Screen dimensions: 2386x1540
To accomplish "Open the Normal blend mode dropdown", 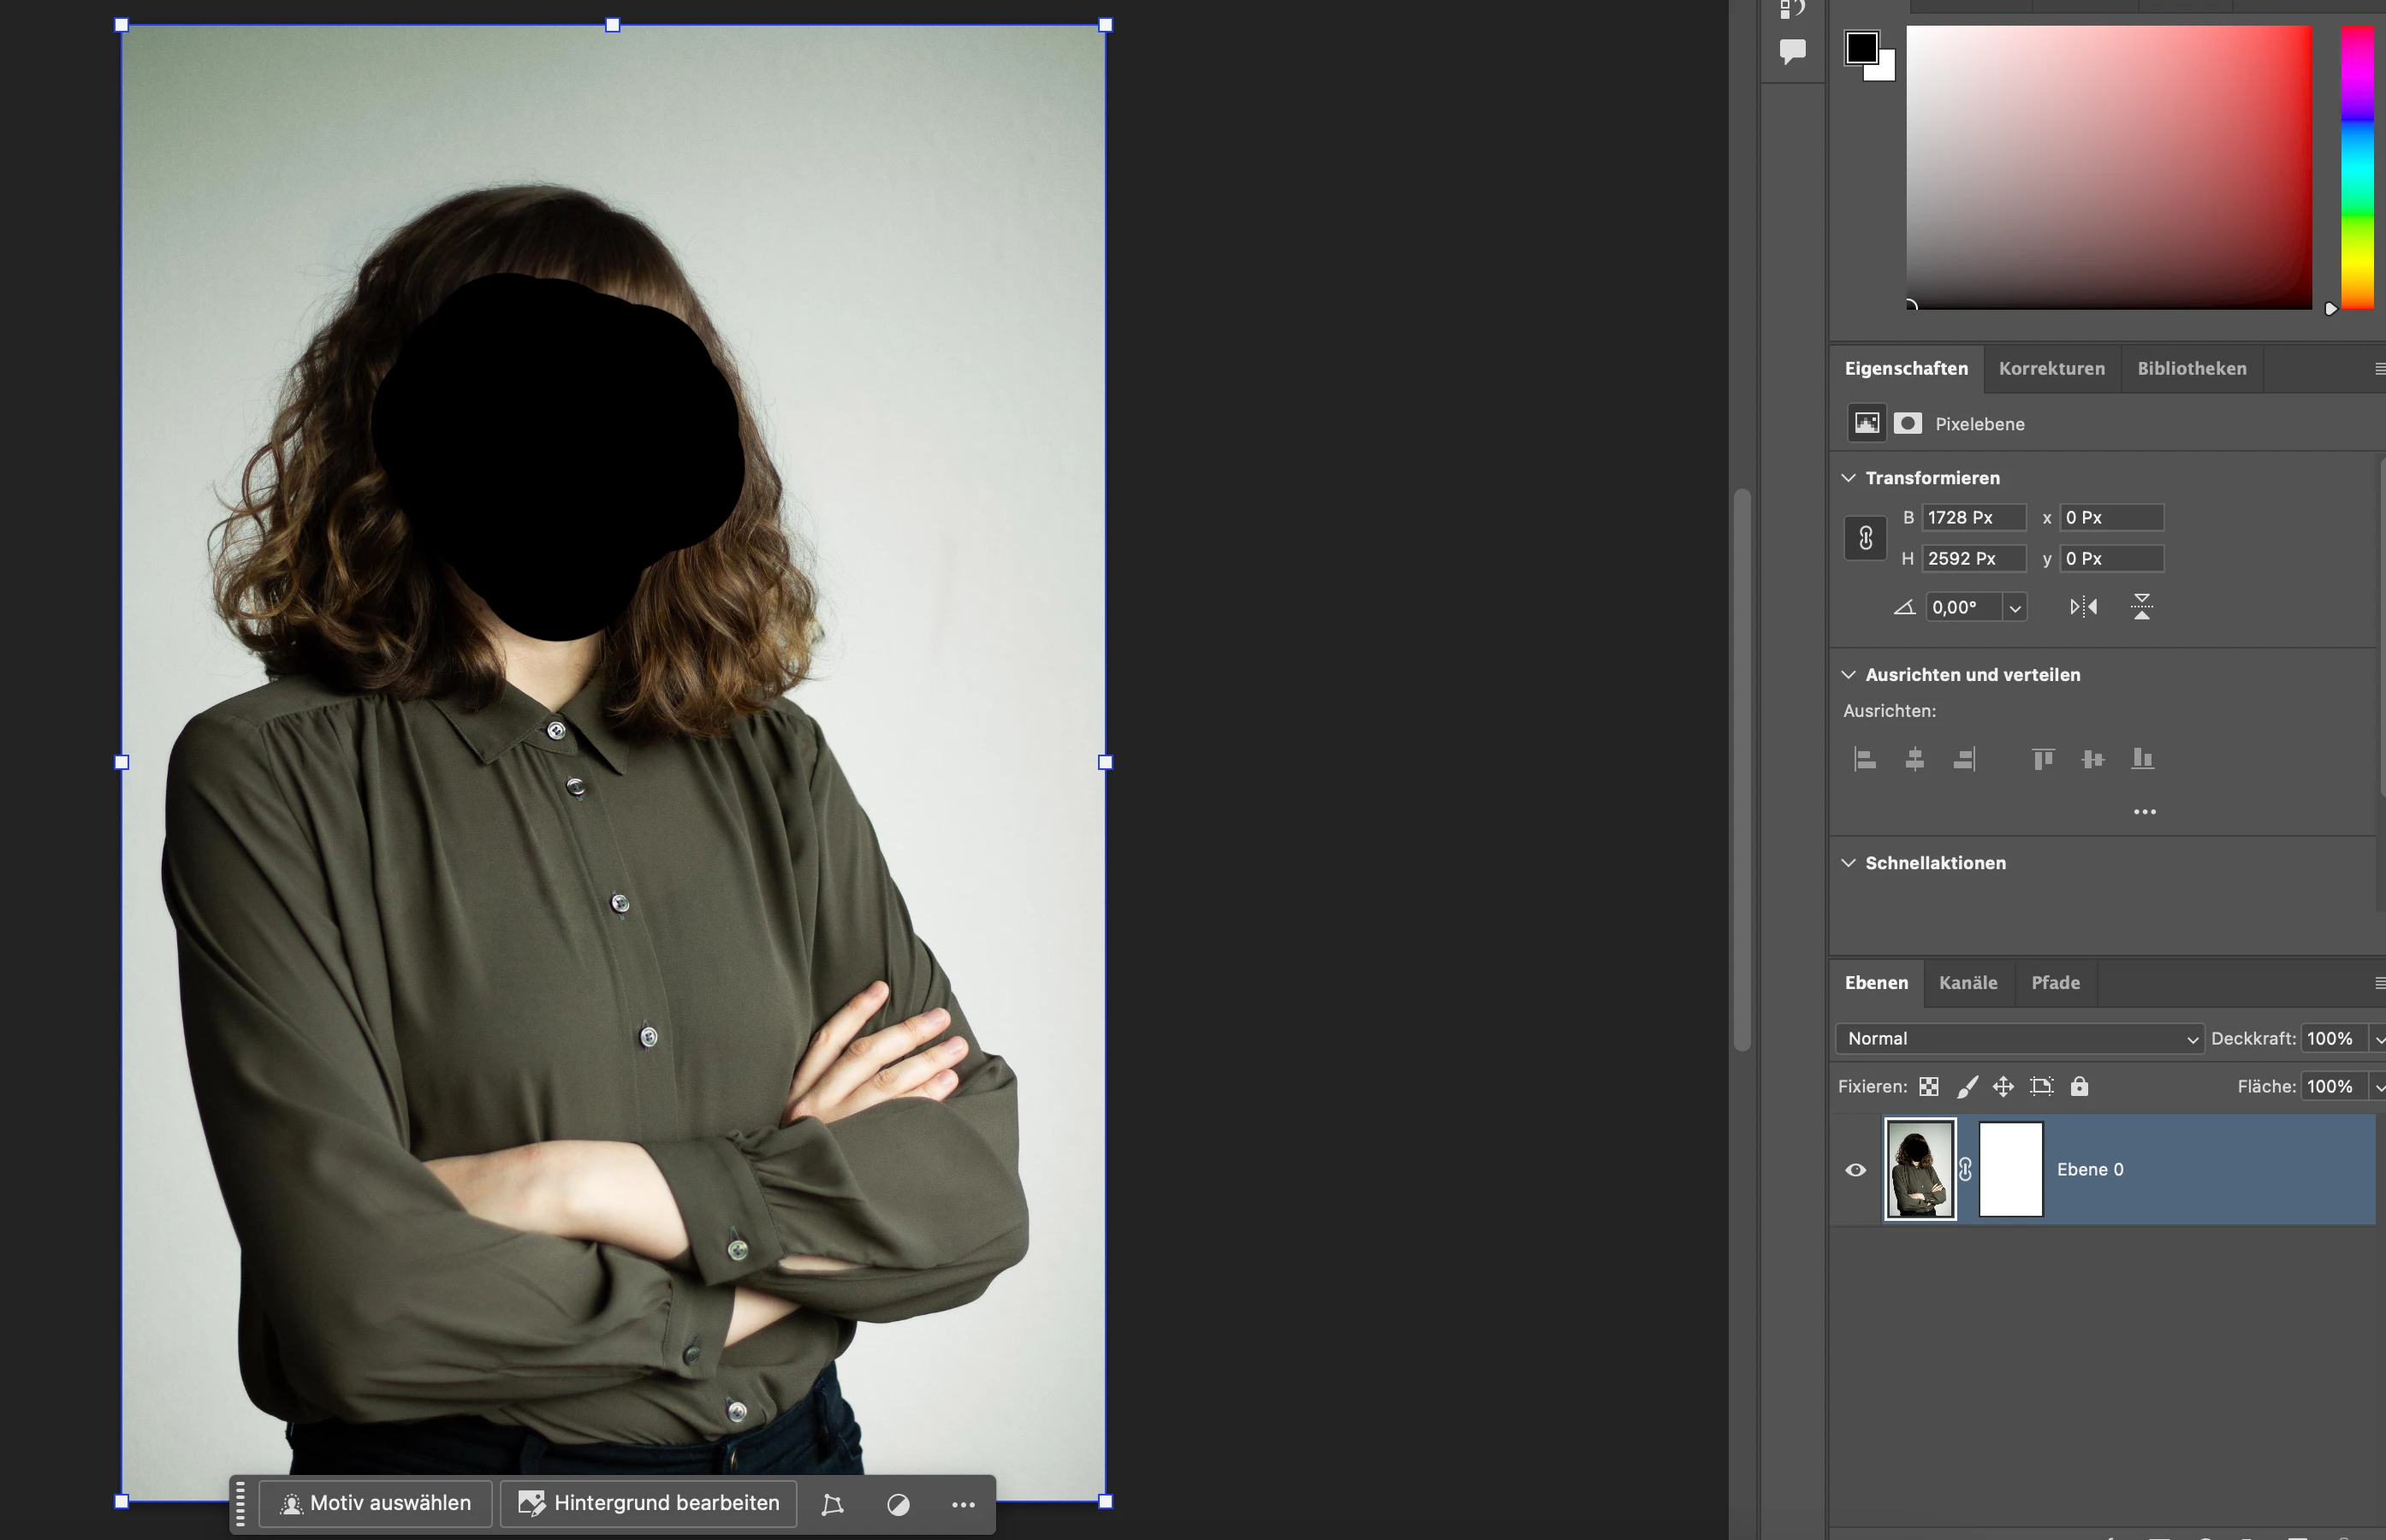I will tap(2018, 1038).
